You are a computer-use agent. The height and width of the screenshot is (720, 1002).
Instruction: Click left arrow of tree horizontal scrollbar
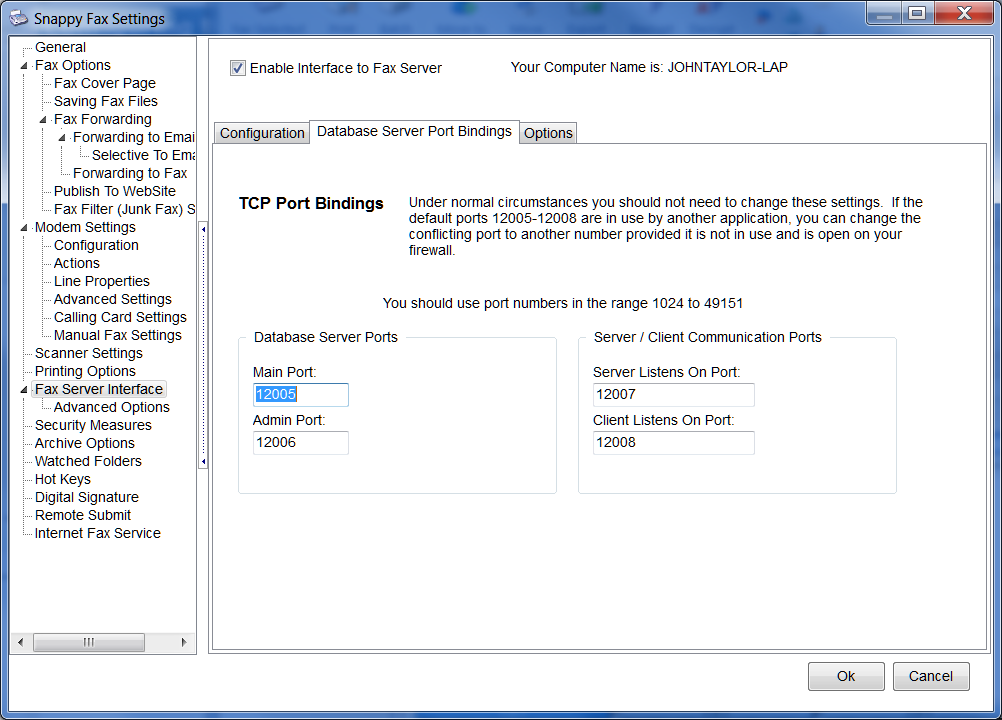coord(20,642)
